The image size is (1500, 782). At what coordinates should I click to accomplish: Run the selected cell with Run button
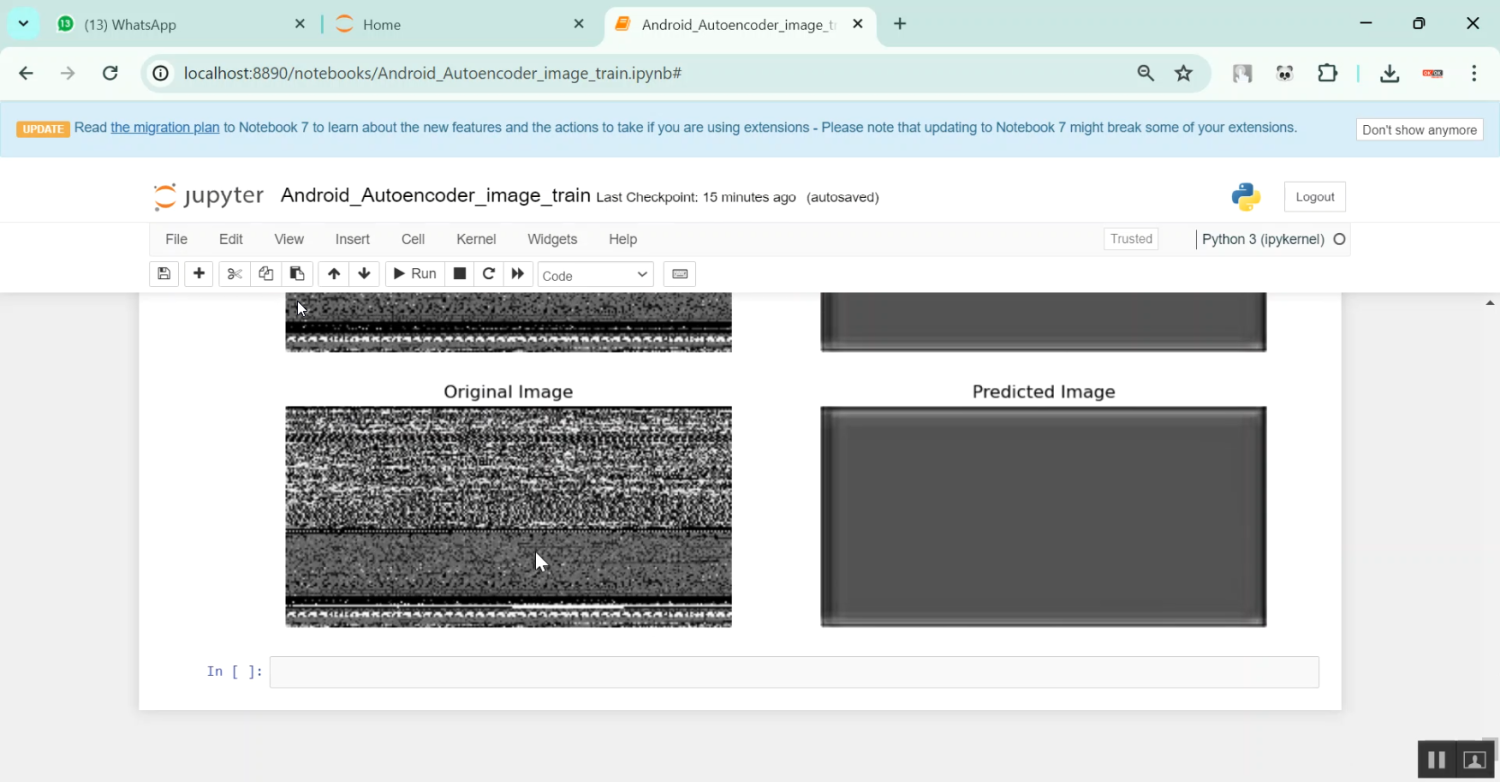[414, 273]
